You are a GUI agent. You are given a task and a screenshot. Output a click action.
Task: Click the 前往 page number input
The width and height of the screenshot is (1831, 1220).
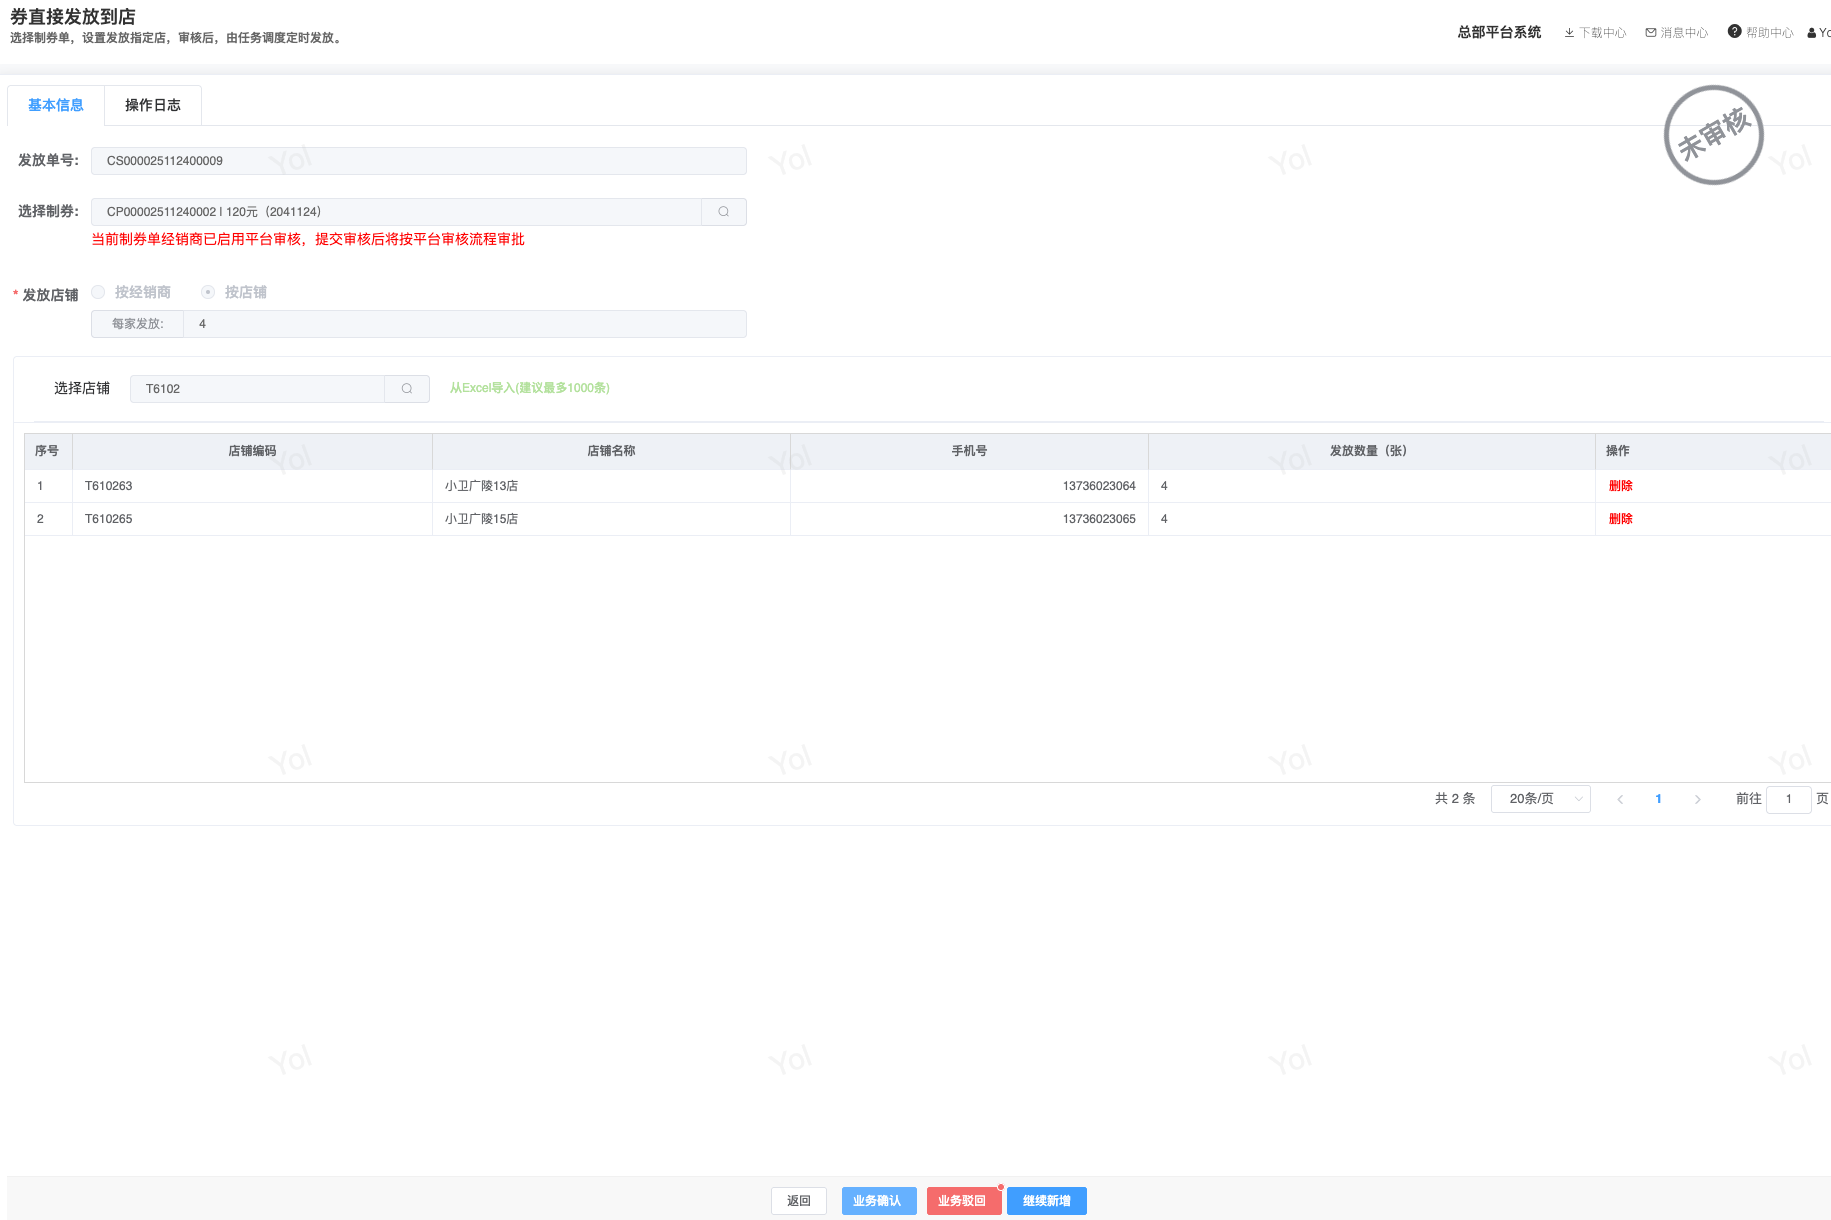[x=1789, y=799]
